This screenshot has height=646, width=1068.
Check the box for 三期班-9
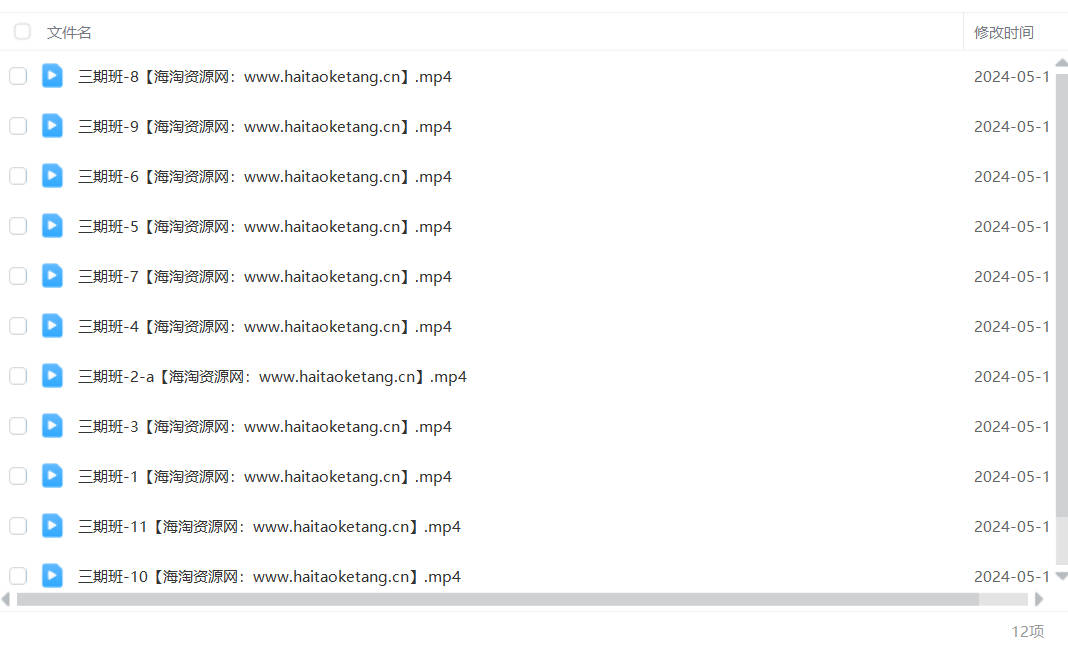(x=18, y=126)
